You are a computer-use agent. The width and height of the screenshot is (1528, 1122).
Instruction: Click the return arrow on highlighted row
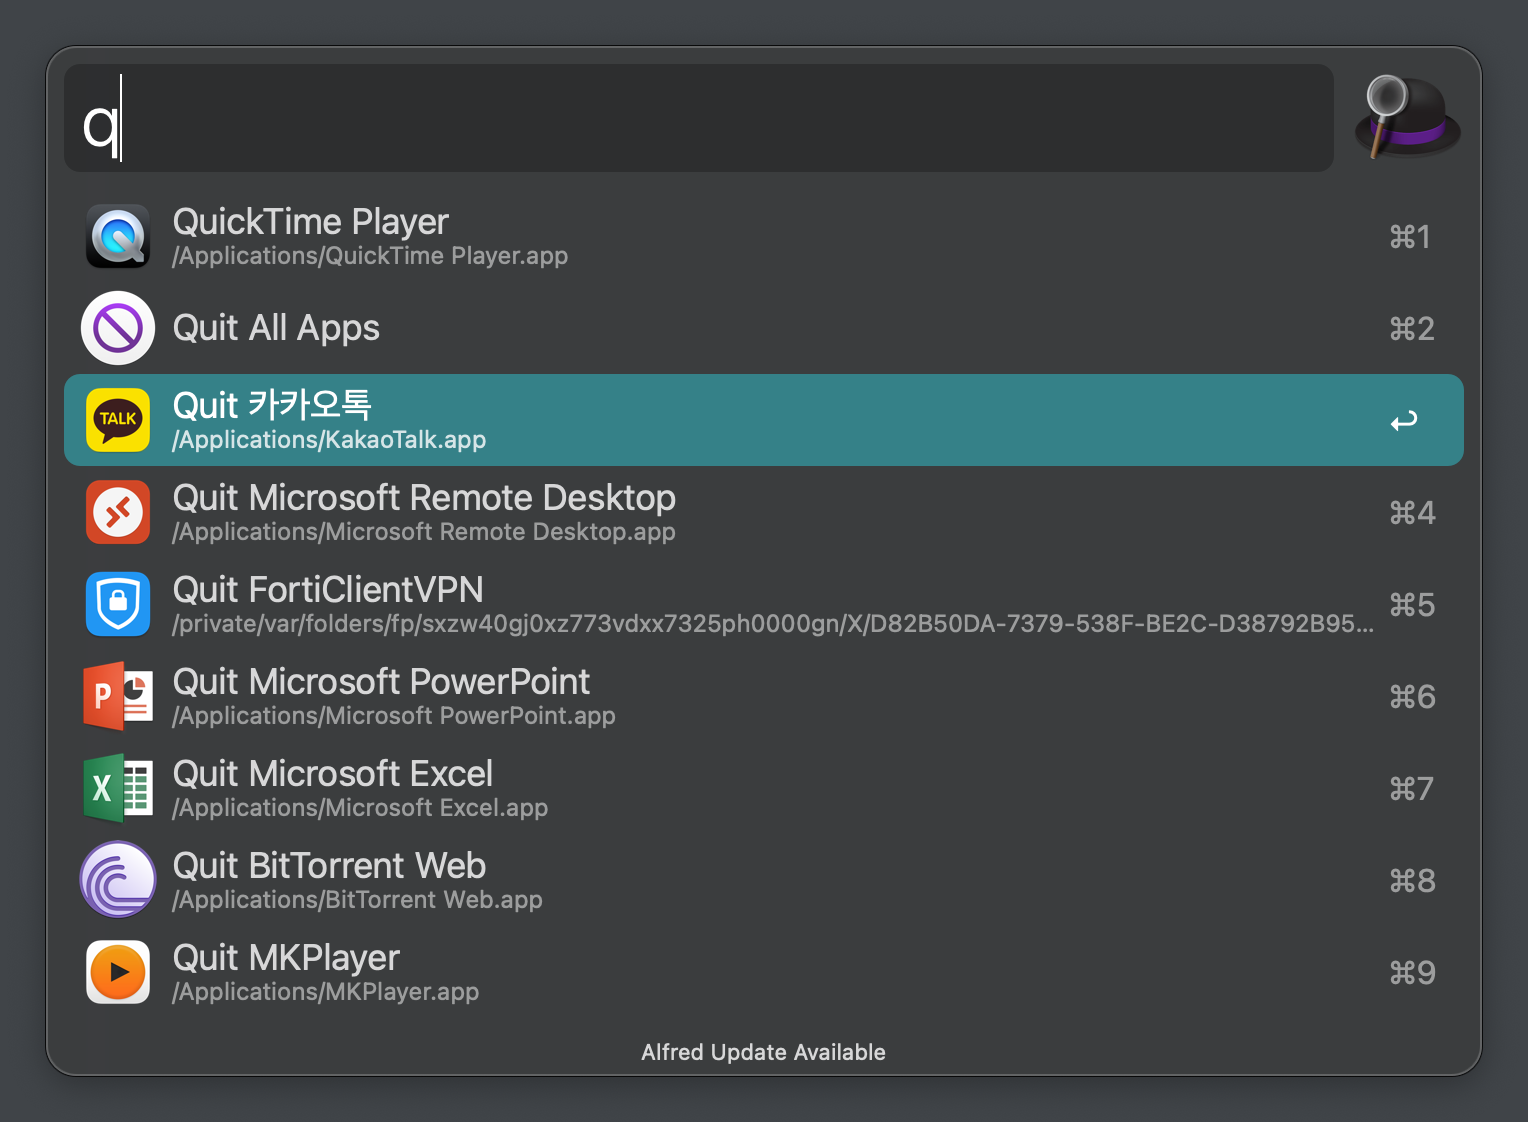coord(1404,421)
